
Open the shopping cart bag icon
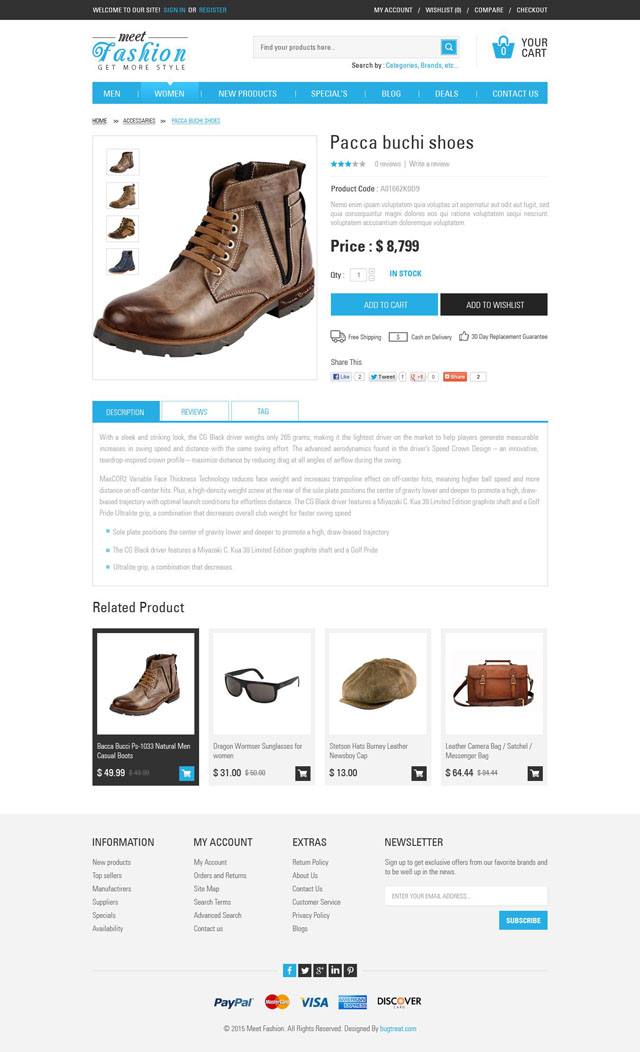(503, 47)
